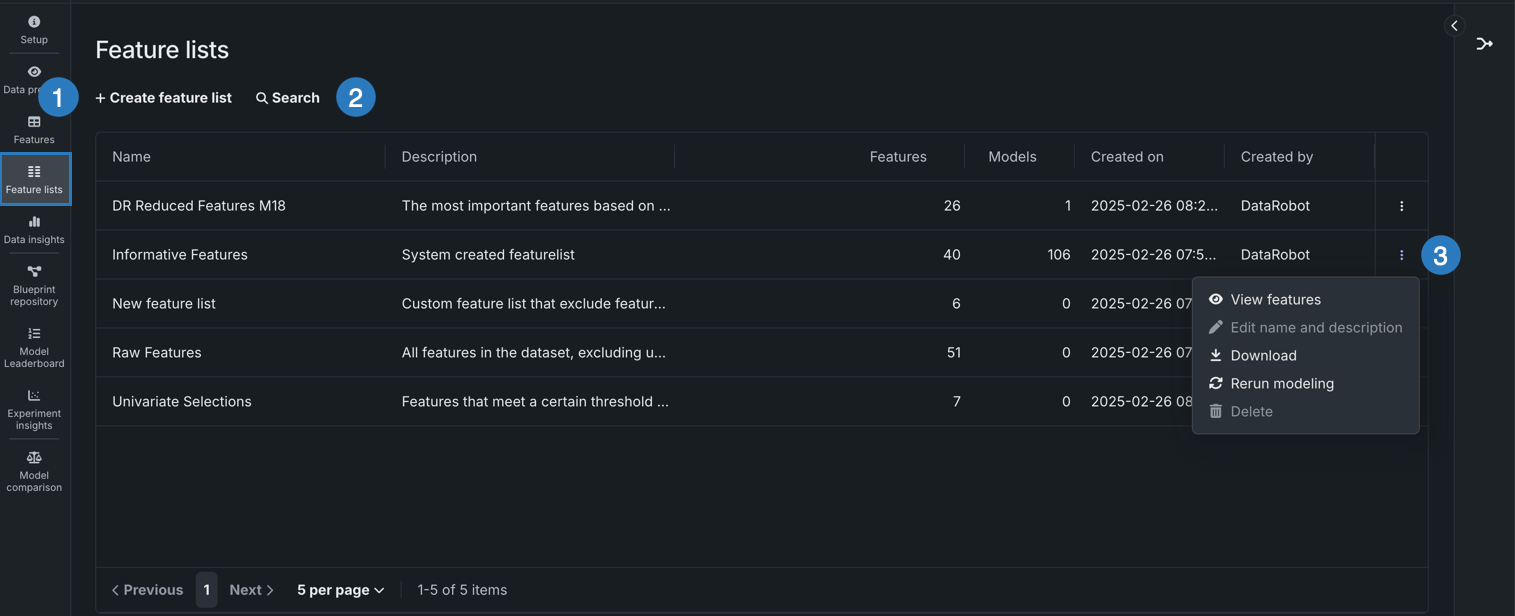Open the Experiment insights icon
Screen dimensions: 1515x616
[x=34, y=396]
